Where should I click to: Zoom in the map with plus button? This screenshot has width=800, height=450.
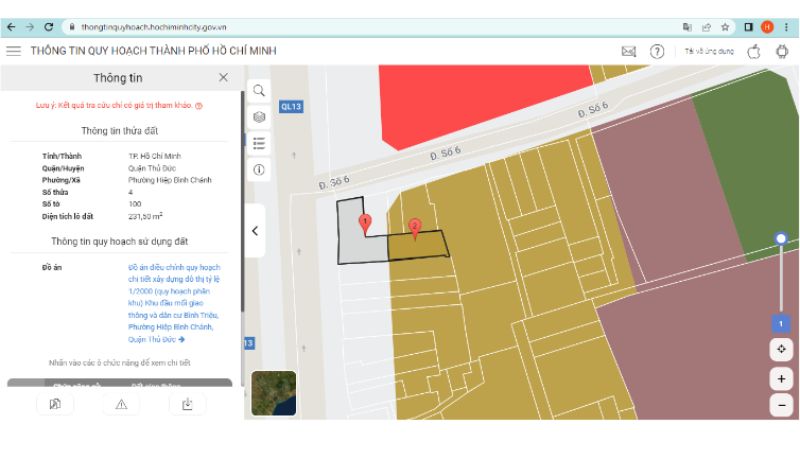pyautogui.click(x=781, y=379)
